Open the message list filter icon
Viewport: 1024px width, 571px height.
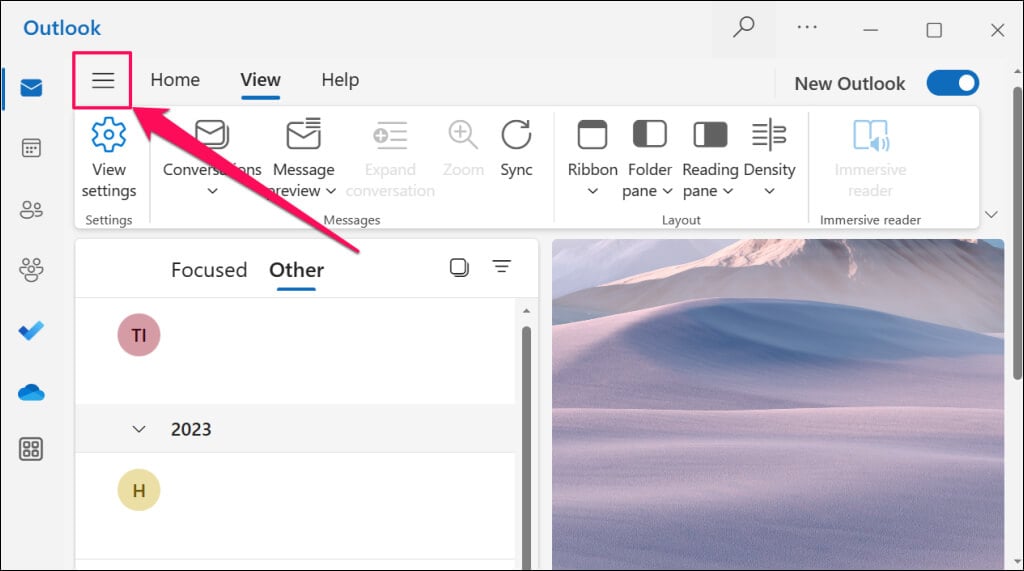click(502, 267)
